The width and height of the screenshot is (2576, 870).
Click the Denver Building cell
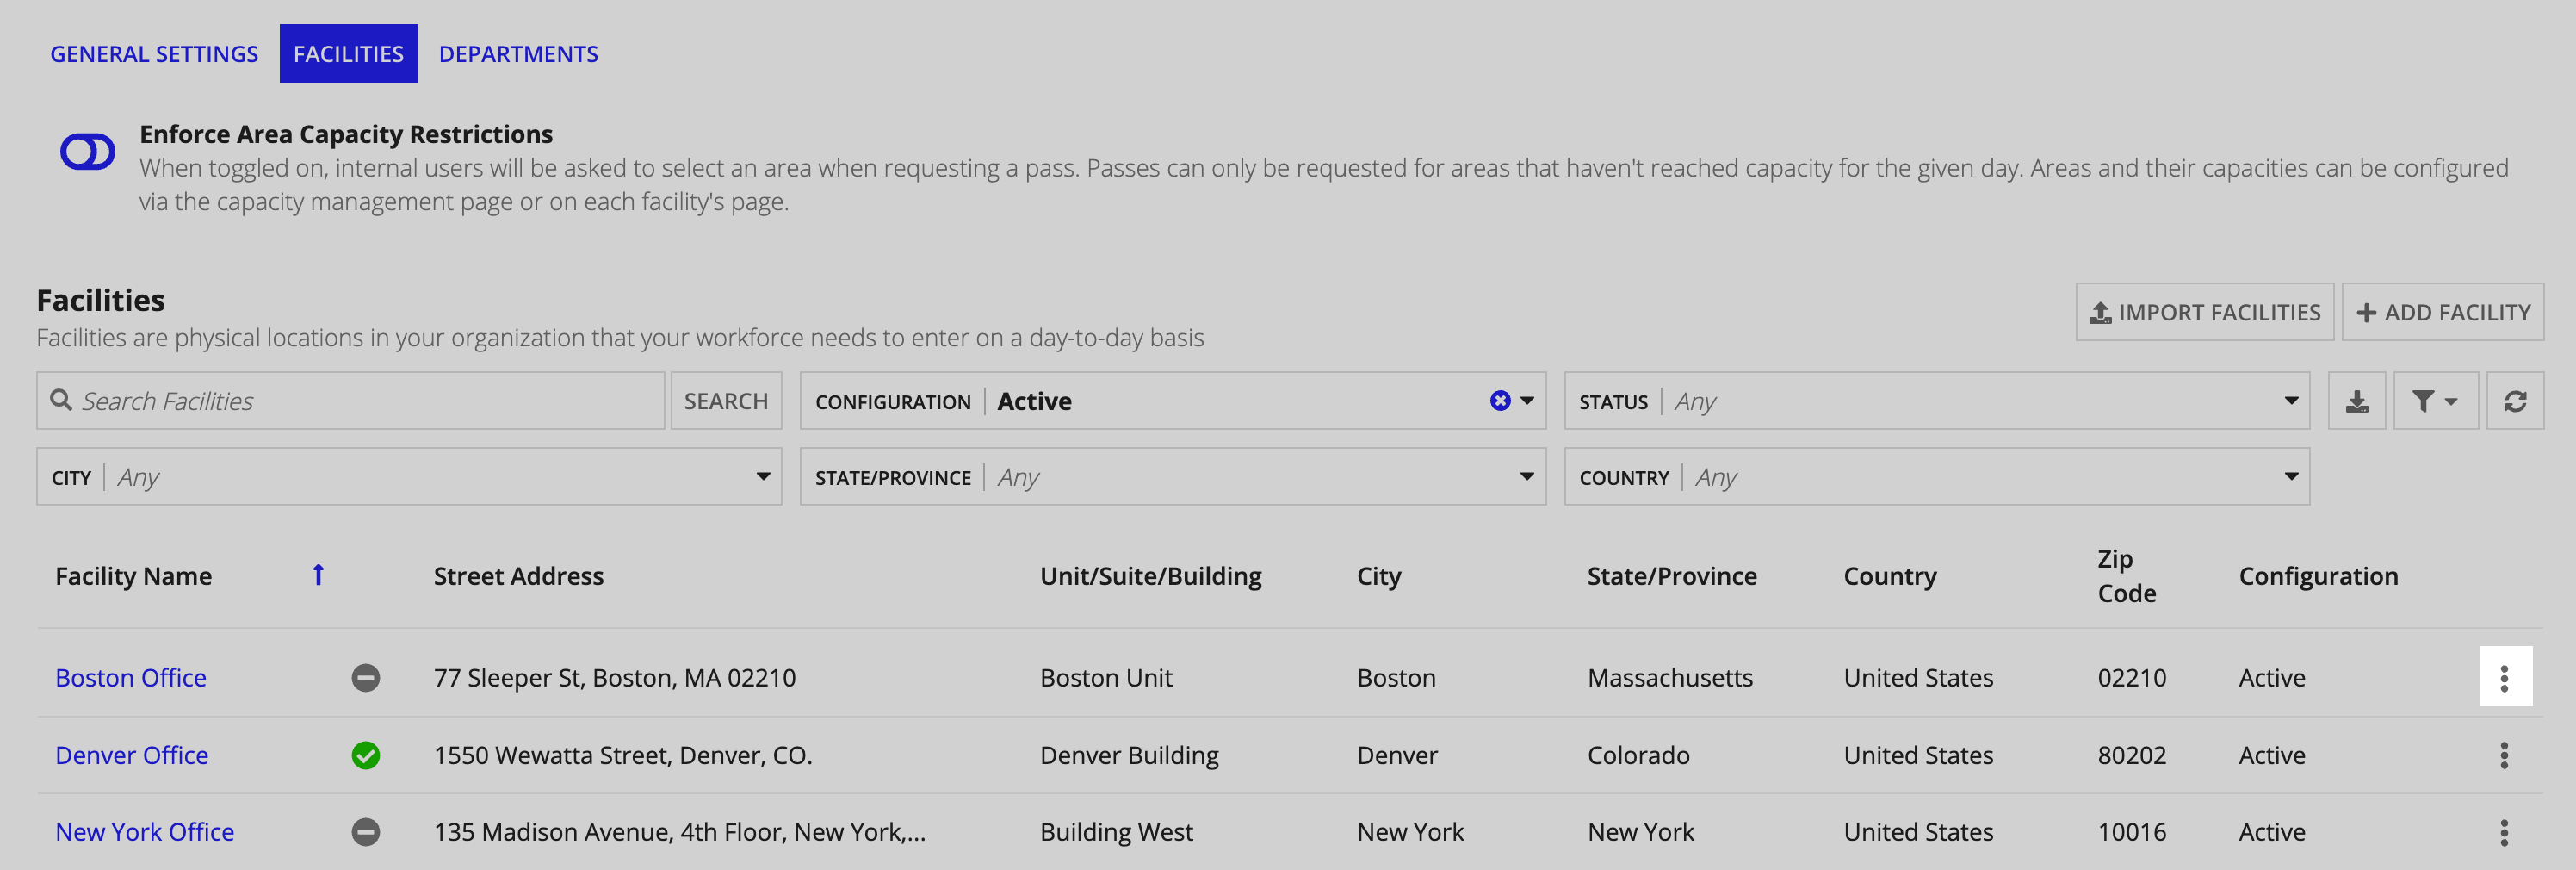1129,755
